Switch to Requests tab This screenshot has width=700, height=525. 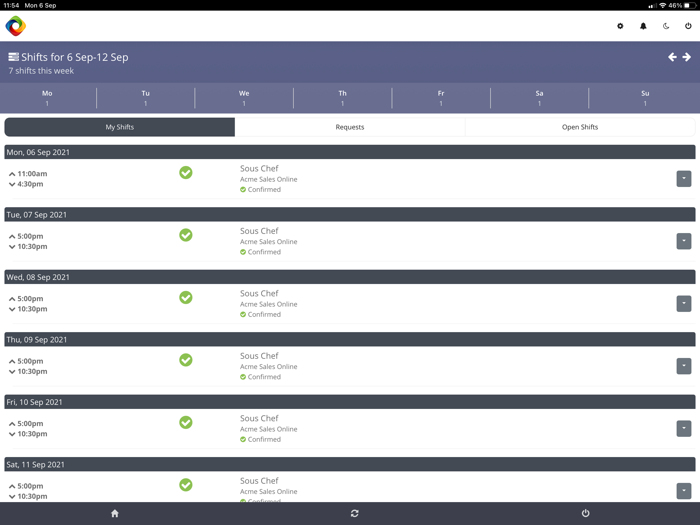350,127
